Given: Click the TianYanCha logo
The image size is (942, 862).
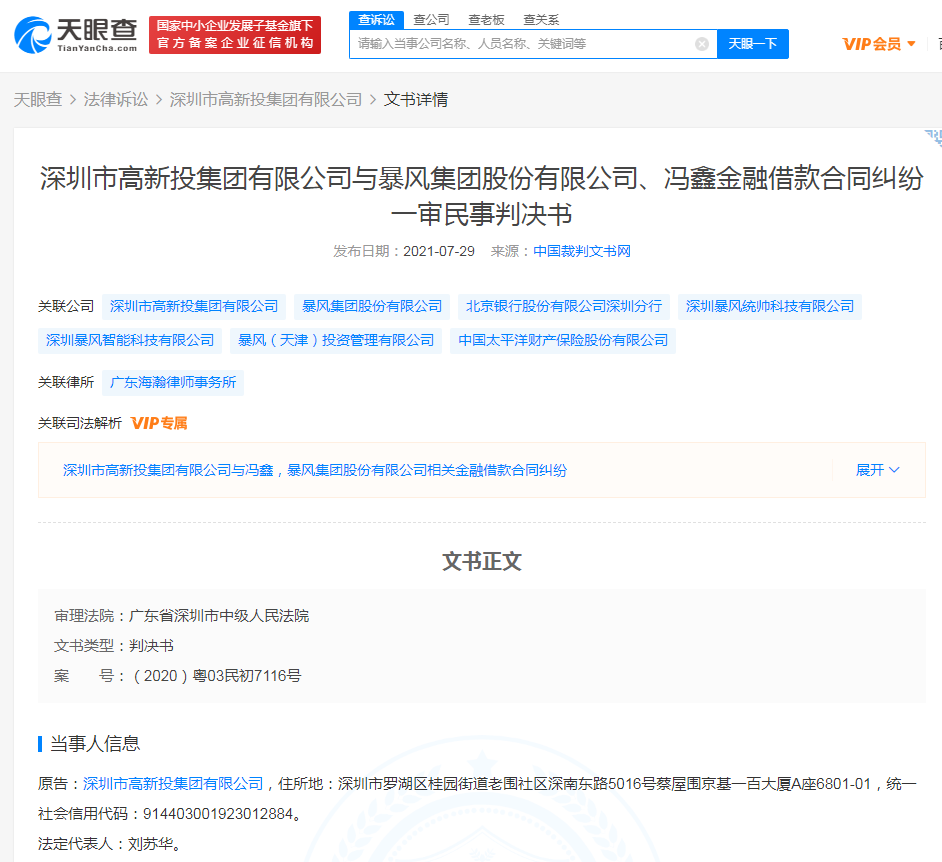Looking at the screenshot, I should click(76, 35).
